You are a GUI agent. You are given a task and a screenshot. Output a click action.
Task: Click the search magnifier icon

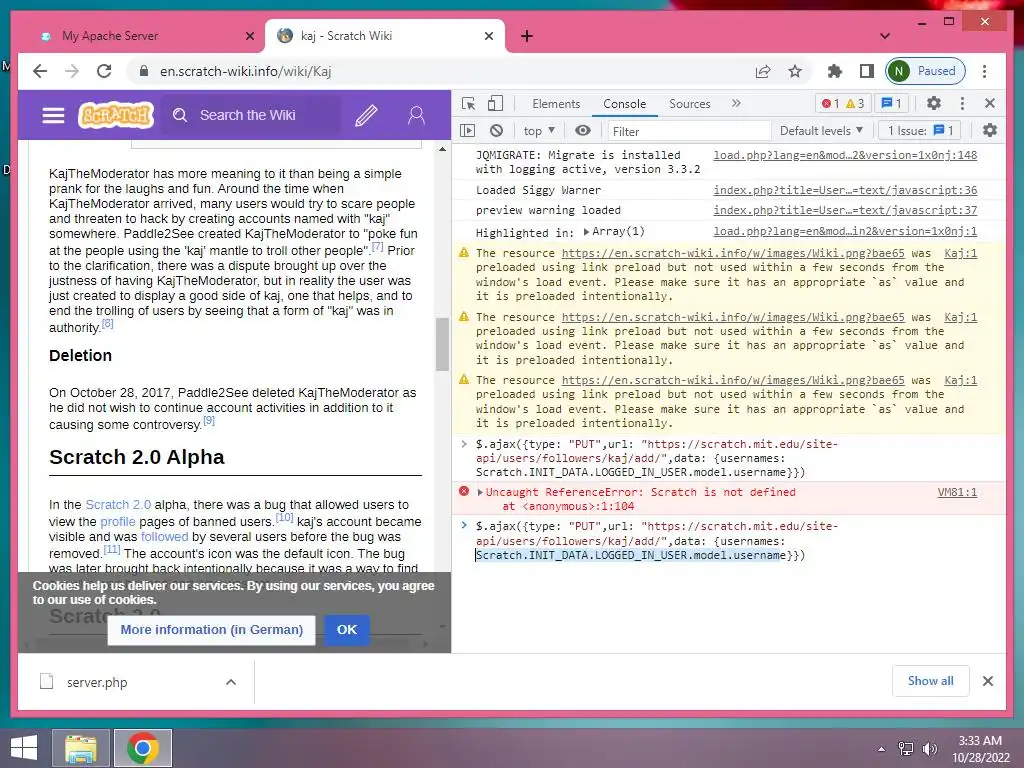[x=180, y=116]
